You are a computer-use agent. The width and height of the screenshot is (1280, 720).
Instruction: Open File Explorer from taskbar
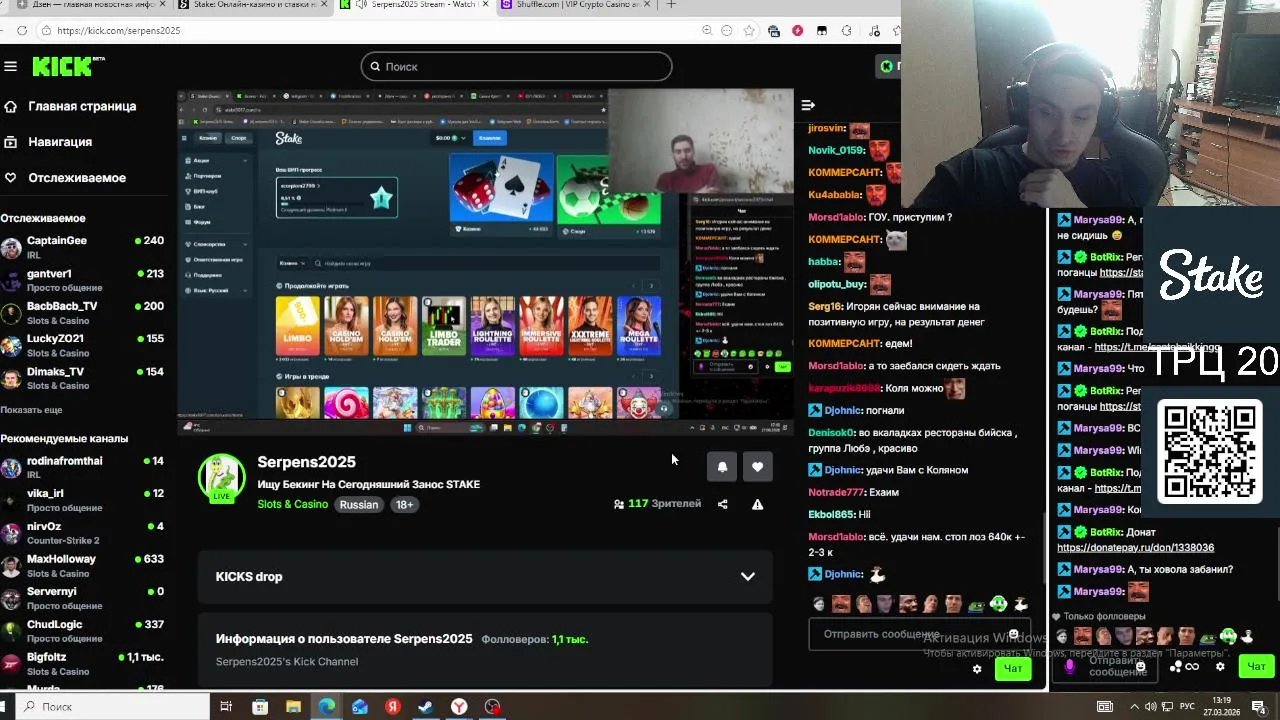coord(293,707)
